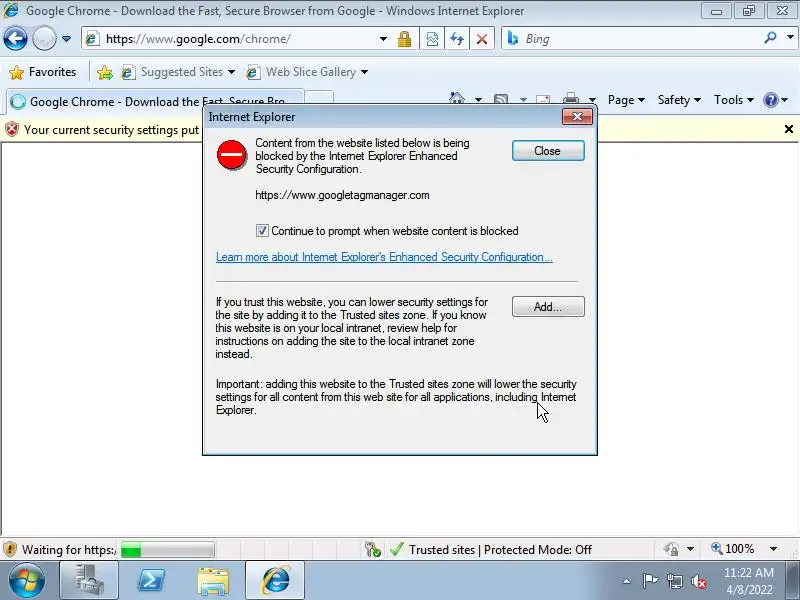Screen dimensions: 800x600
Task: Go to Home page using the house icon
Action: (457, 99)
